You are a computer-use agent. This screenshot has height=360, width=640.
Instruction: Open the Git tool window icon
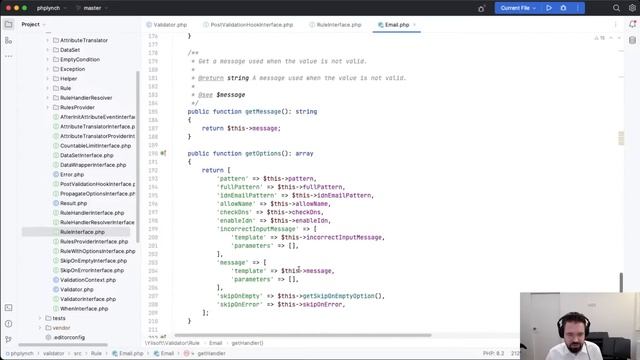pyautogui.click(x=8, y=339)
